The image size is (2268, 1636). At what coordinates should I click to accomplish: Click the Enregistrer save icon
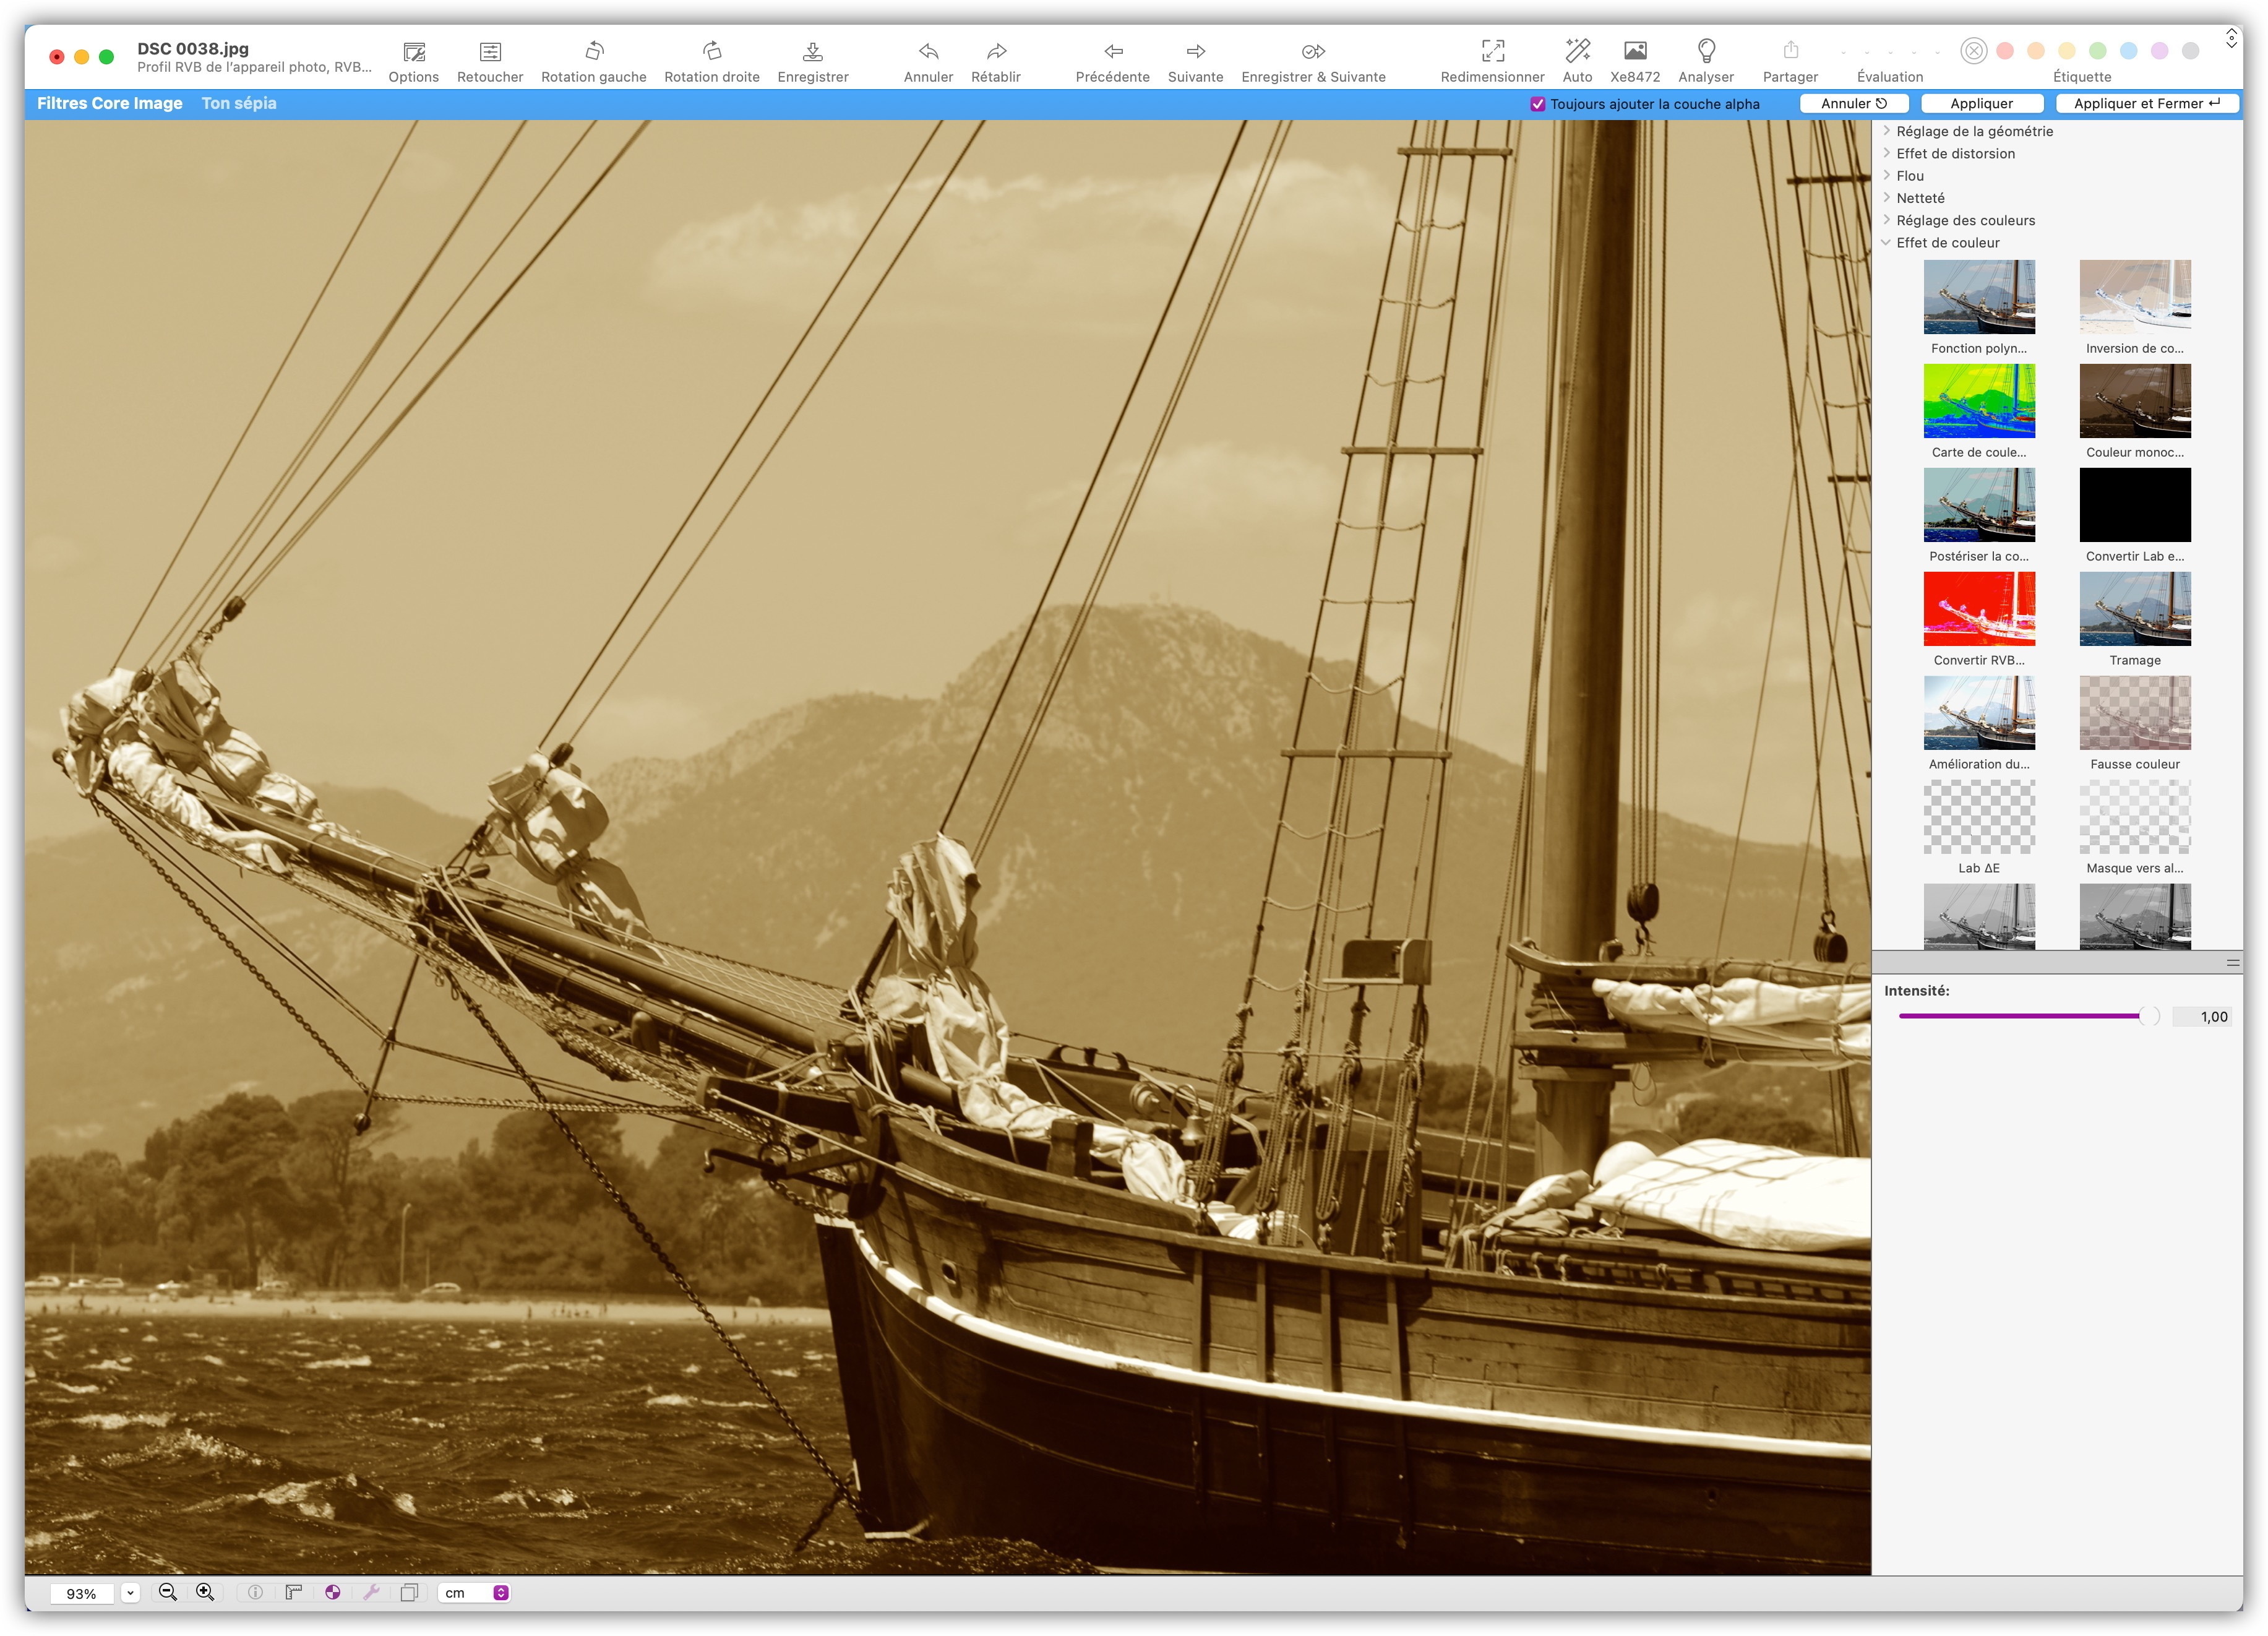(x=813, y=51)
